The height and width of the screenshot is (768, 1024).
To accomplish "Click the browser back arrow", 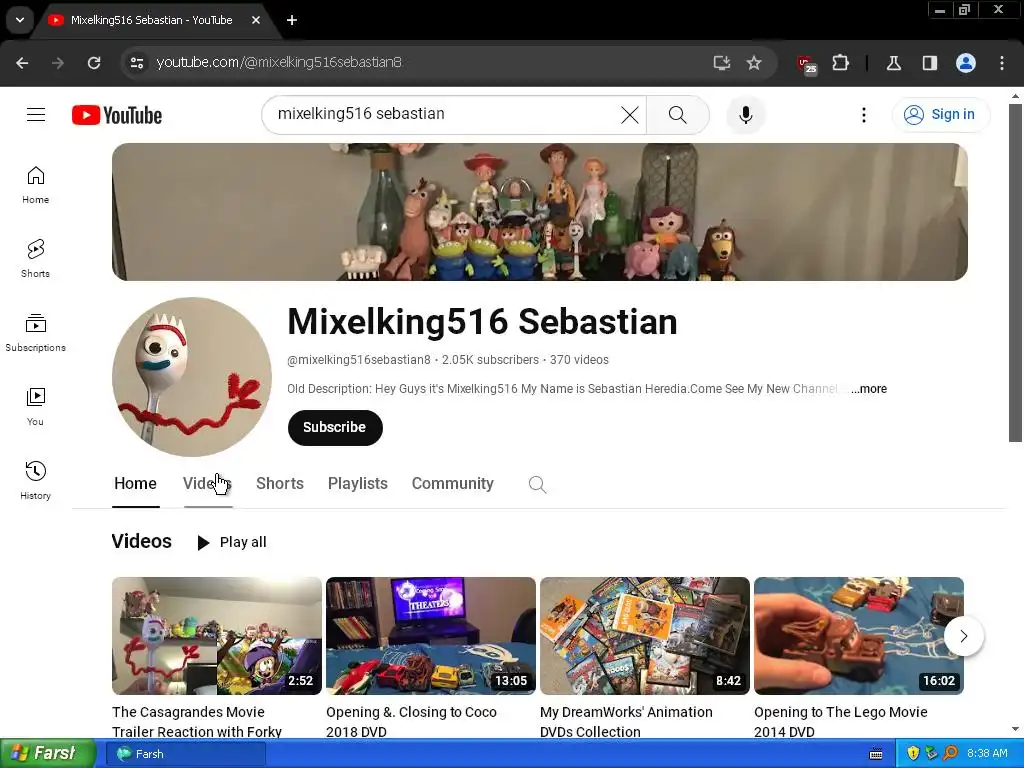I will tap(22, 63).
